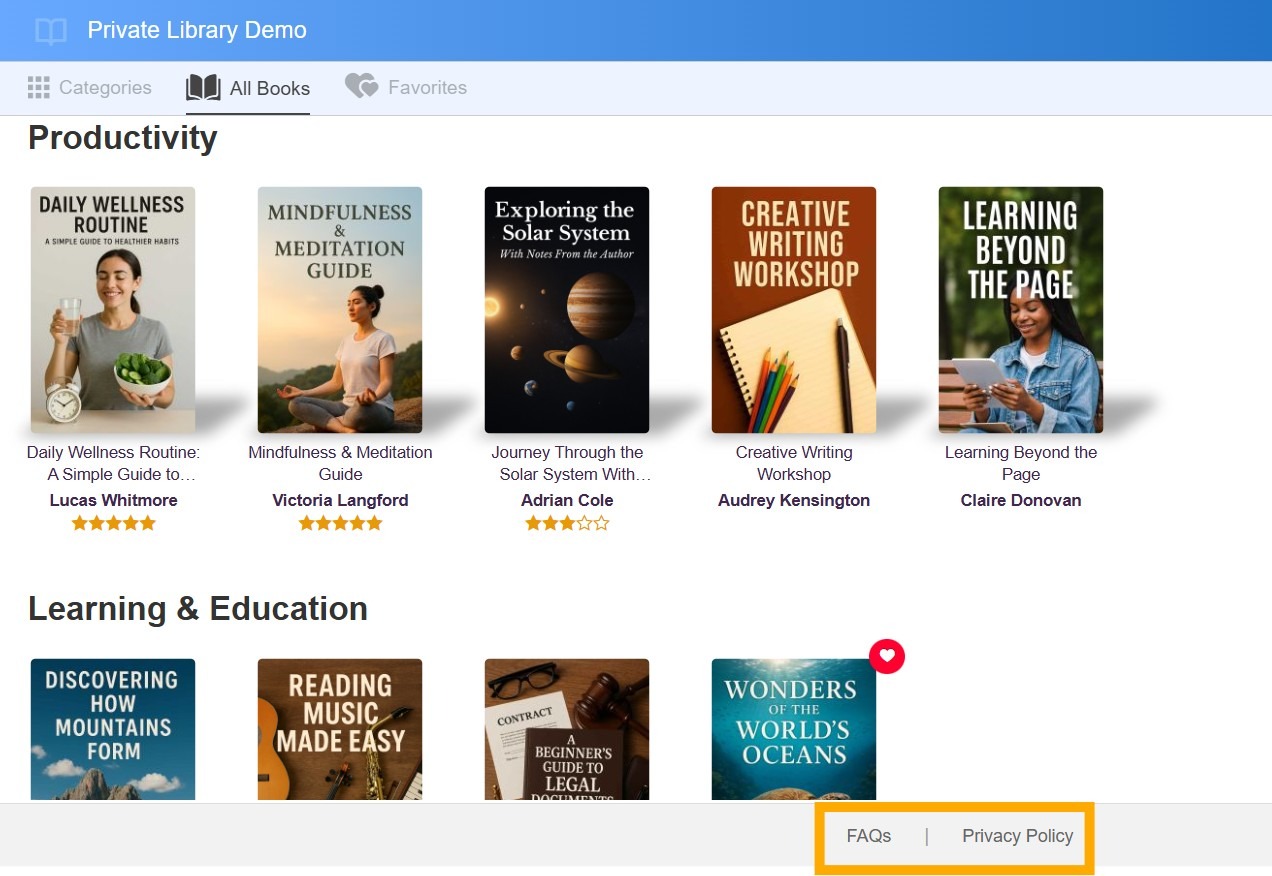Open Discovering How Mountains Form cover
Screen dimensions: 1272x876
(113, 730)
